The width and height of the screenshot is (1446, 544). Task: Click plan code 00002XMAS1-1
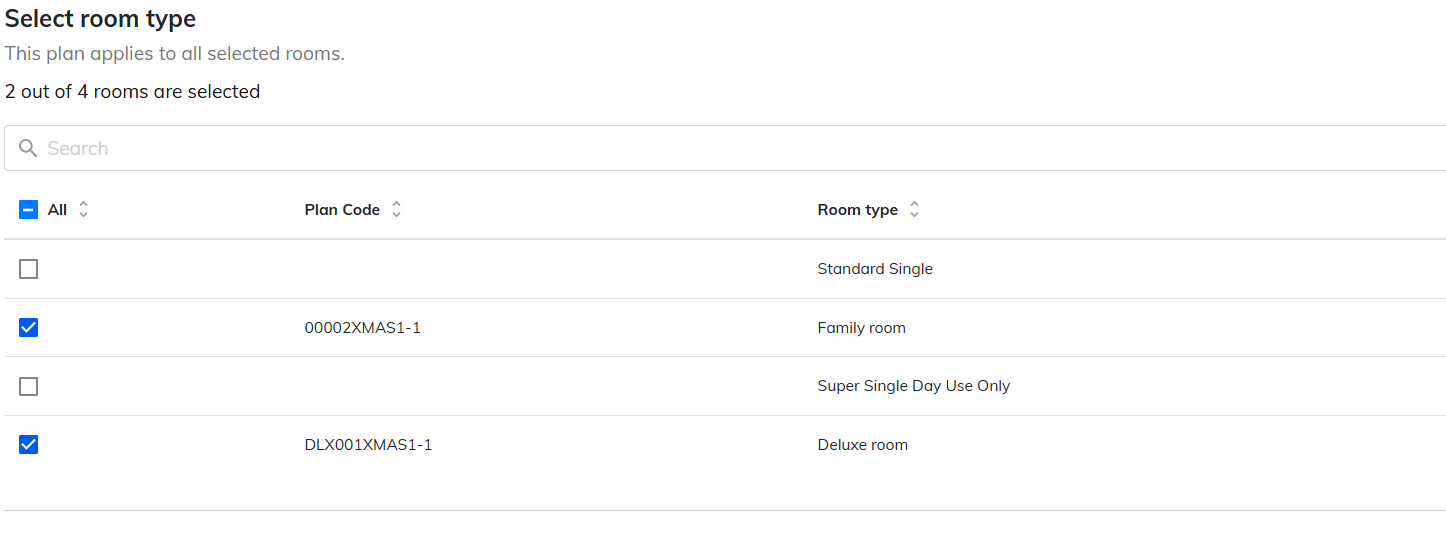point(362,328)
